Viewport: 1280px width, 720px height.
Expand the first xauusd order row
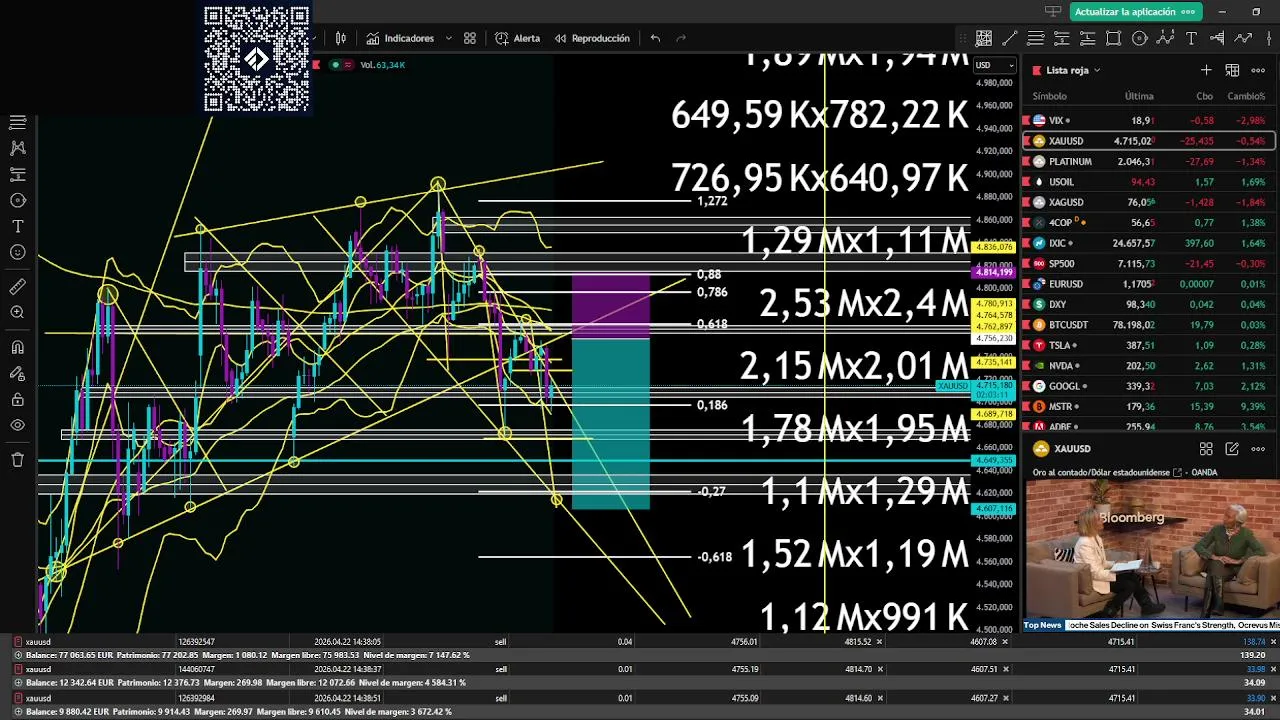pyautogui.click(x=18, y=642)
